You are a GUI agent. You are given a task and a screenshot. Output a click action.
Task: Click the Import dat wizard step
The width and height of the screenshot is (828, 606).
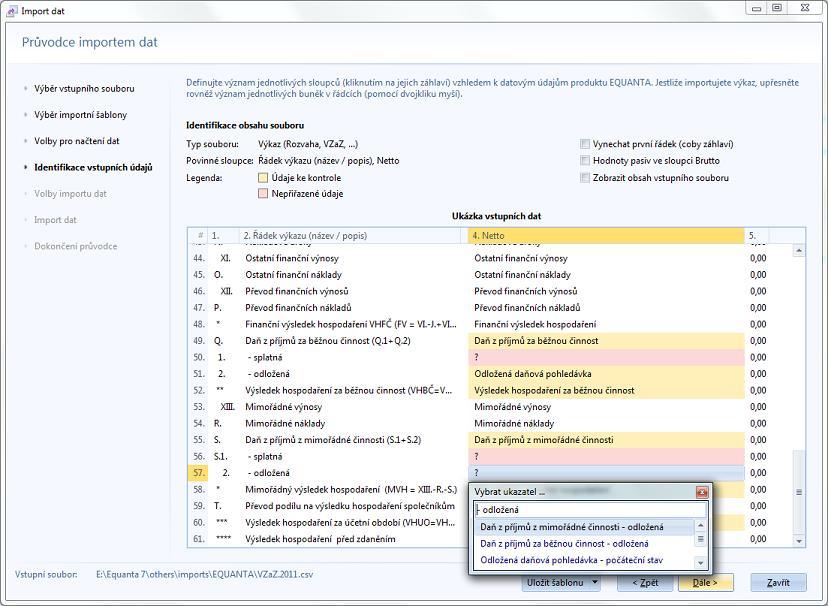click(55, 220)
